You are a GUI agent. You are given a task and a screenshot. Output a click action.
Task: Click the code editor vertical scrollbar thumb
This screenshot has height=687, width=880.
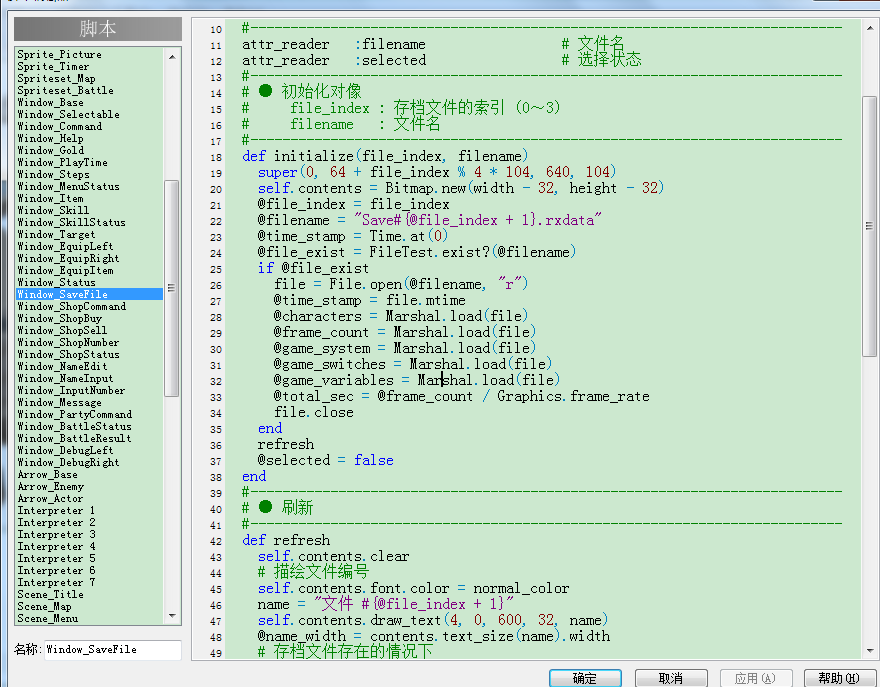[869, 226]
